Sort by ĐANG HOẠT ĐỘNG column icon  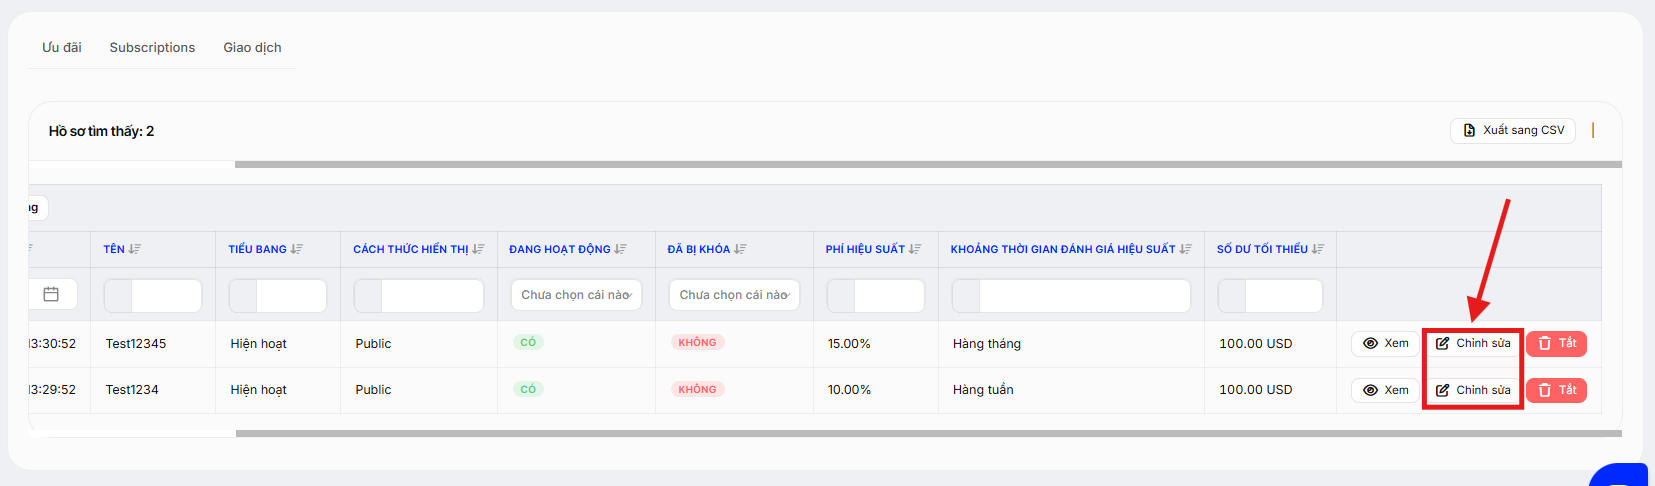(621, 249)
